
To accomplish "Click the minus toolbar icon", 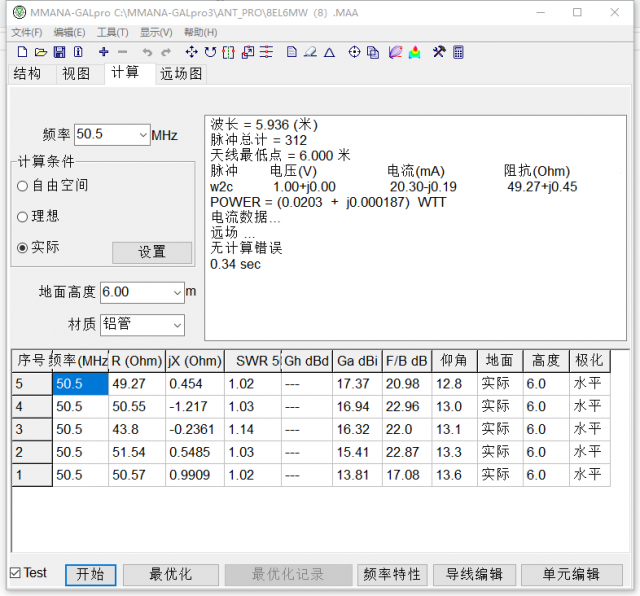I will pyautogui.click(x=122, y=52).
